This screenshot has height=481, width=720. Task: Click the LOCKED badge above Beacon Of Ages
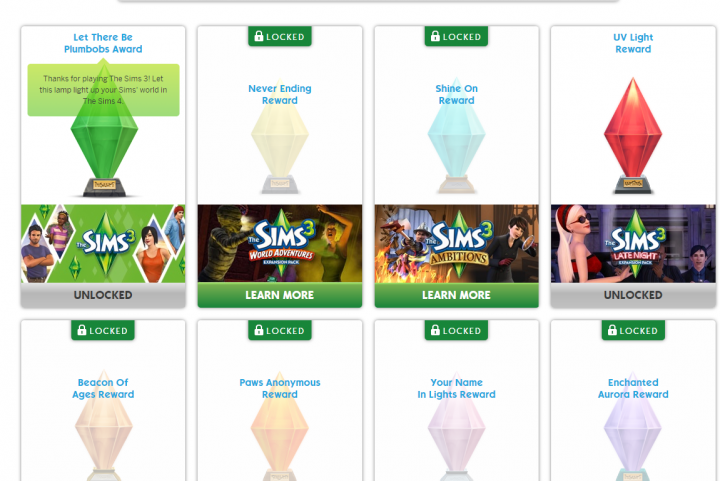coord(103,330)
